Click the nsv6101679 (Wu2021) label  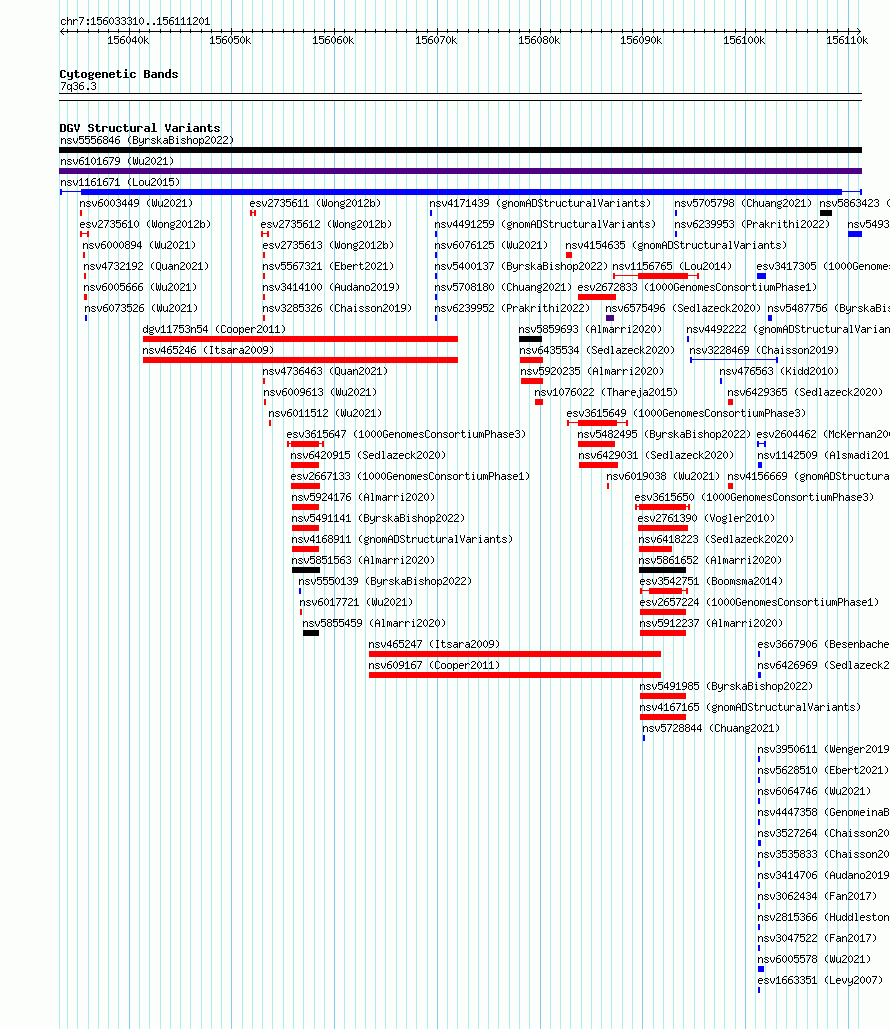coord(117,161)
